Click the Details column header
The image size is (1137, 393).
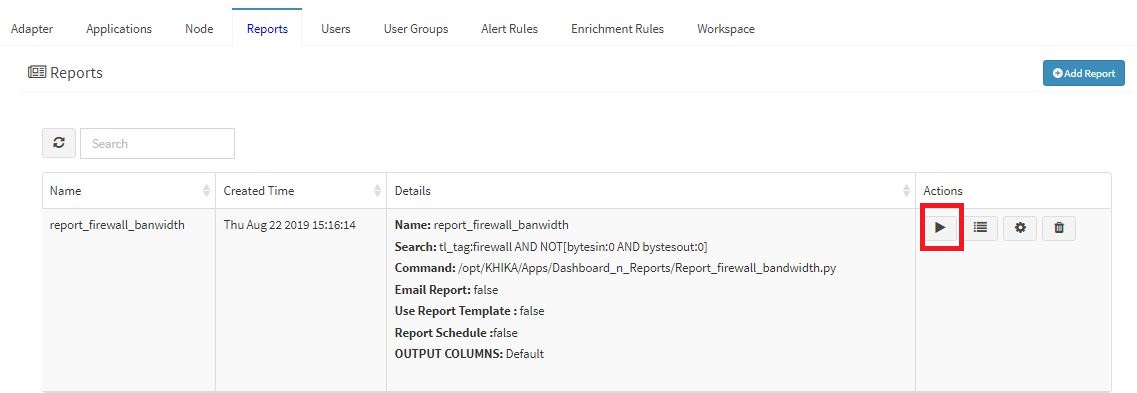coord(650,191)
